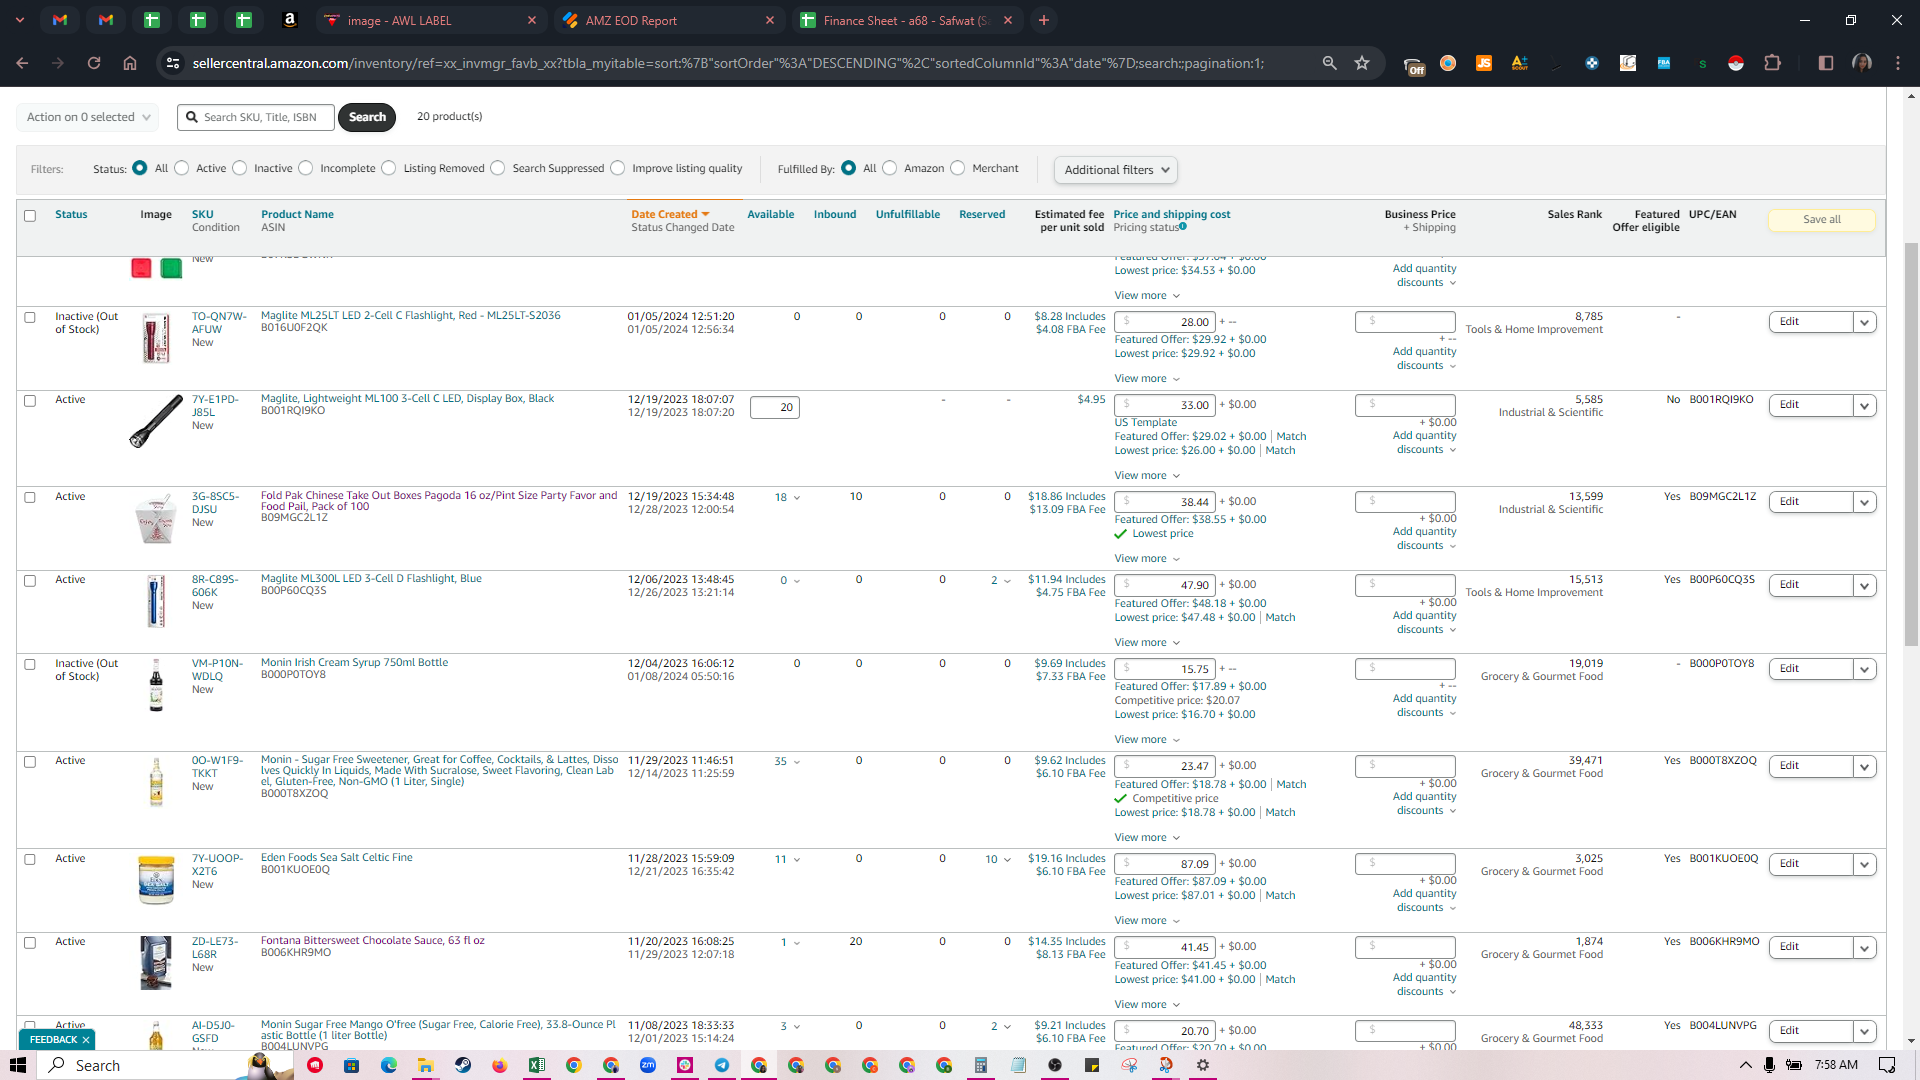Tick the checkbox for Eden Foods Sea Salt row
The image size is (1920, 1080).
tap(30, 859)
